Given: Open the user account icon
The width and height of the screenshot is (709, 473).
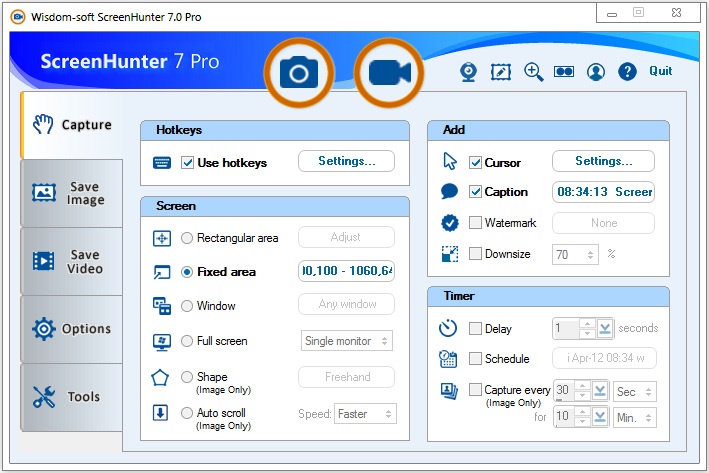Looking at the screenshot, I should point(596,71).
